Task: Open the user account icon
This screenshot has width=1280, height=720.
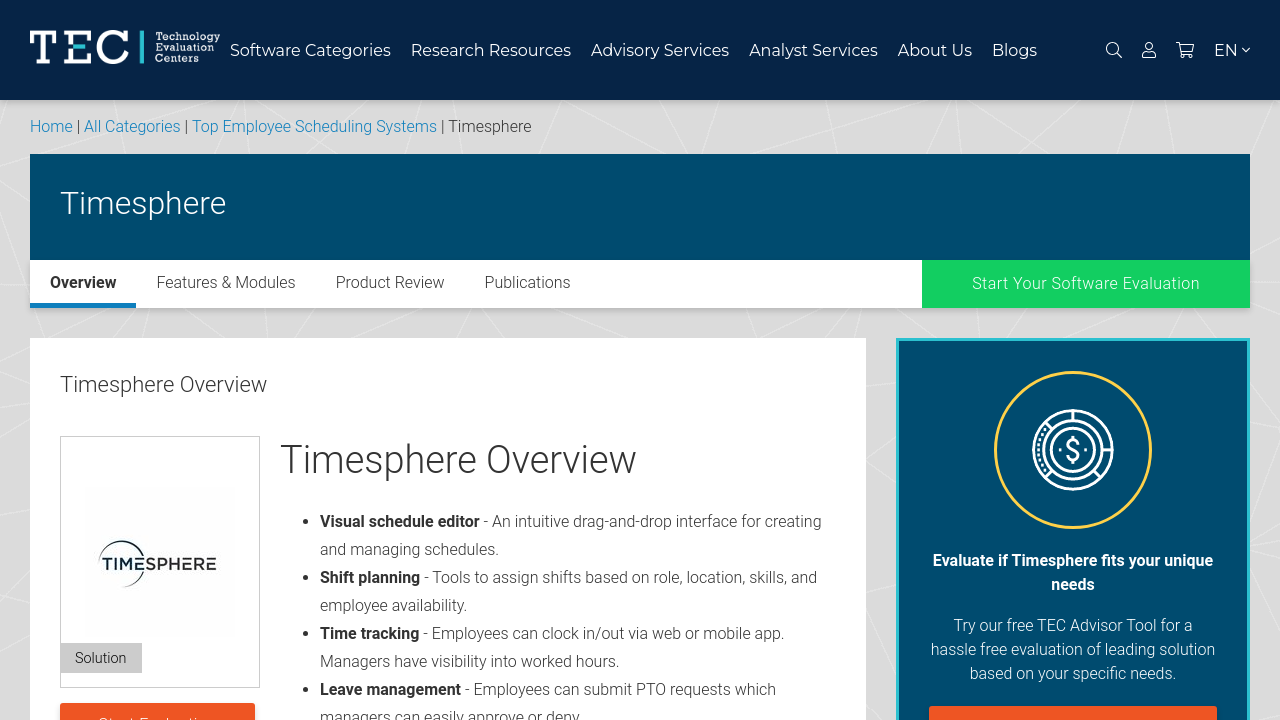Action: point(1149,50)
